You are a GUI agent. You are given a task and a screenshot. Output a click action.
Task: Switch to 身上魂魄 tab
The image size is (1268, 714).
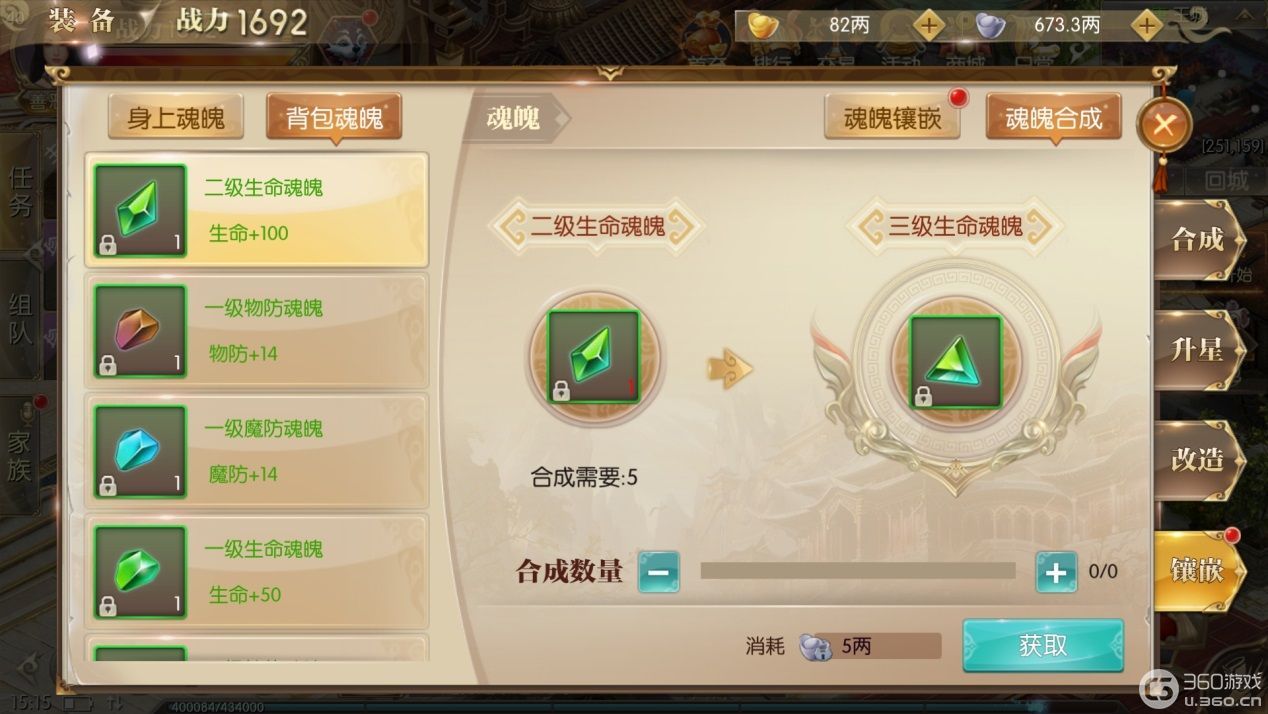coord(175,118)
